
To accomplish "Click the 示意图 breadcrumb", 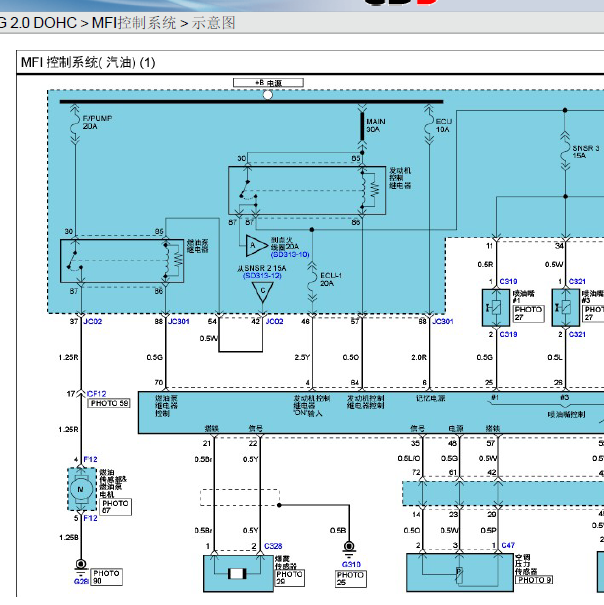I will pyautogui.click(x=213, y=23).
